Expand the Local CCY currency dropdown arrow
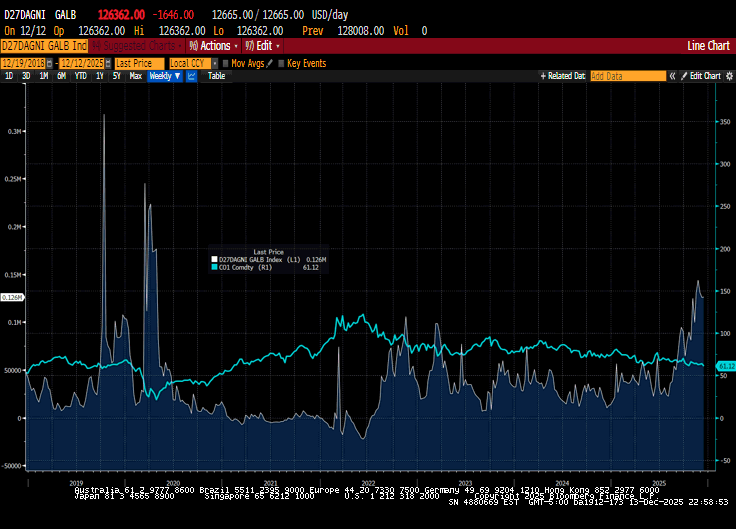Image resolution: width=736 pixels, height=529 pixels. [x=215, y=63]
